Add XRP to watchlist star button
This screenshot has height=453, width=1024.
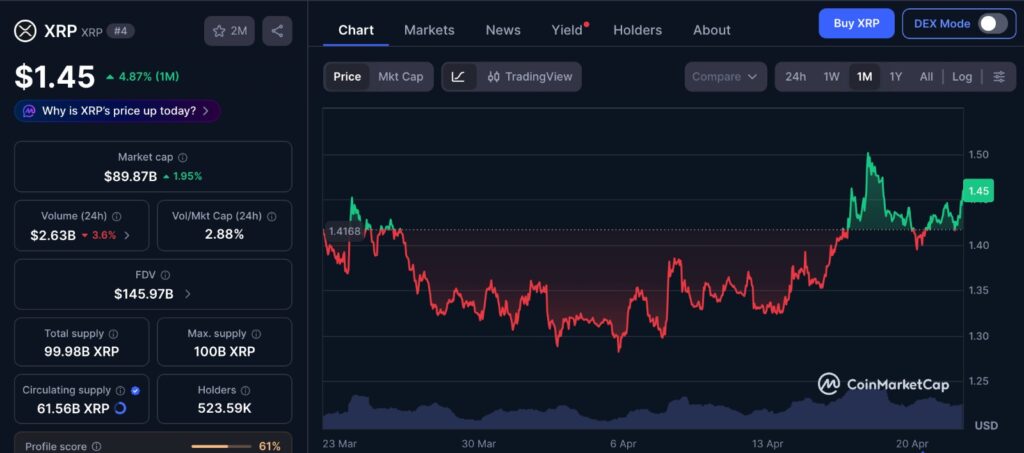pos(229,31)
